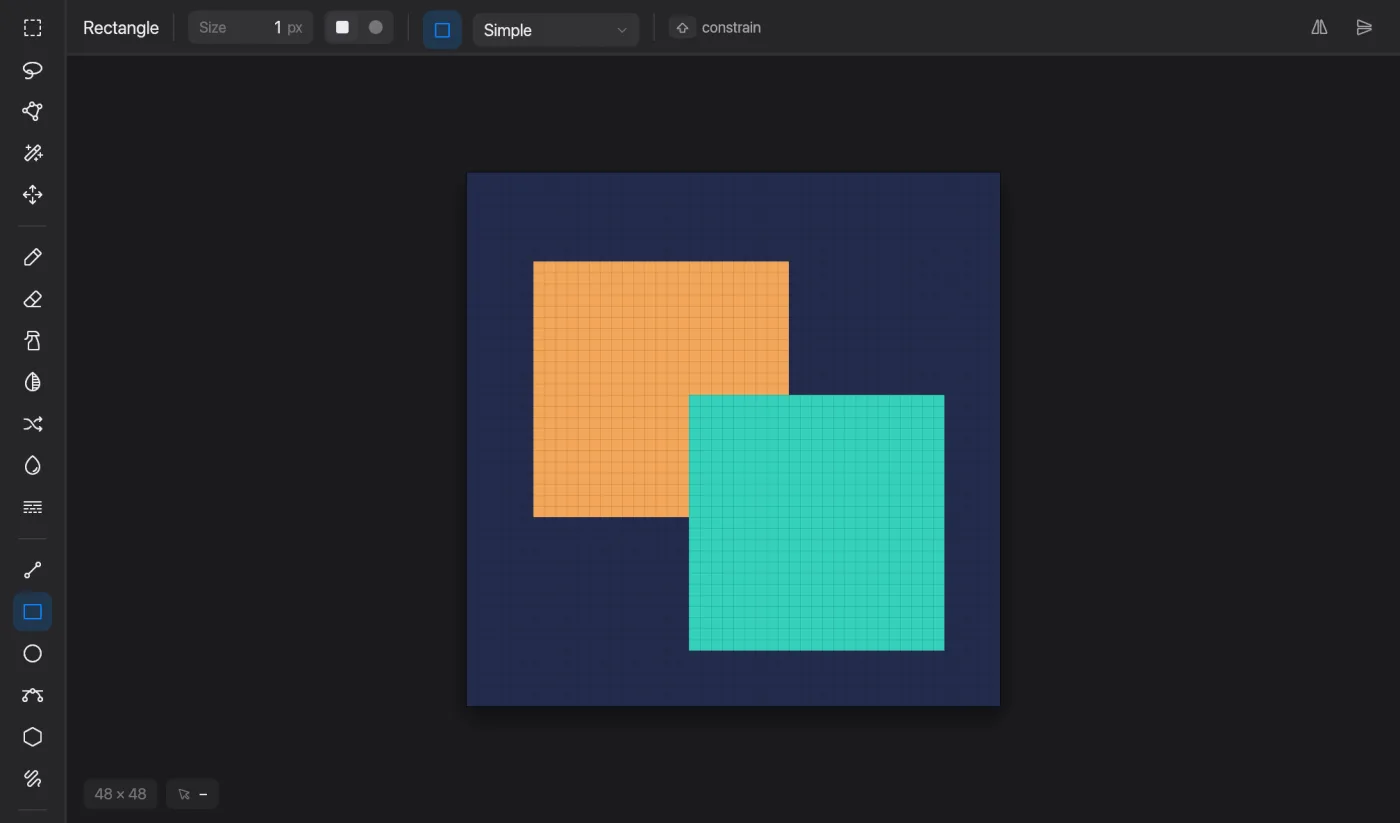Viewport: 1400px width, 823px height.
Task: Click the 48 × 48 canvas size label
Action: click(120, 794)
